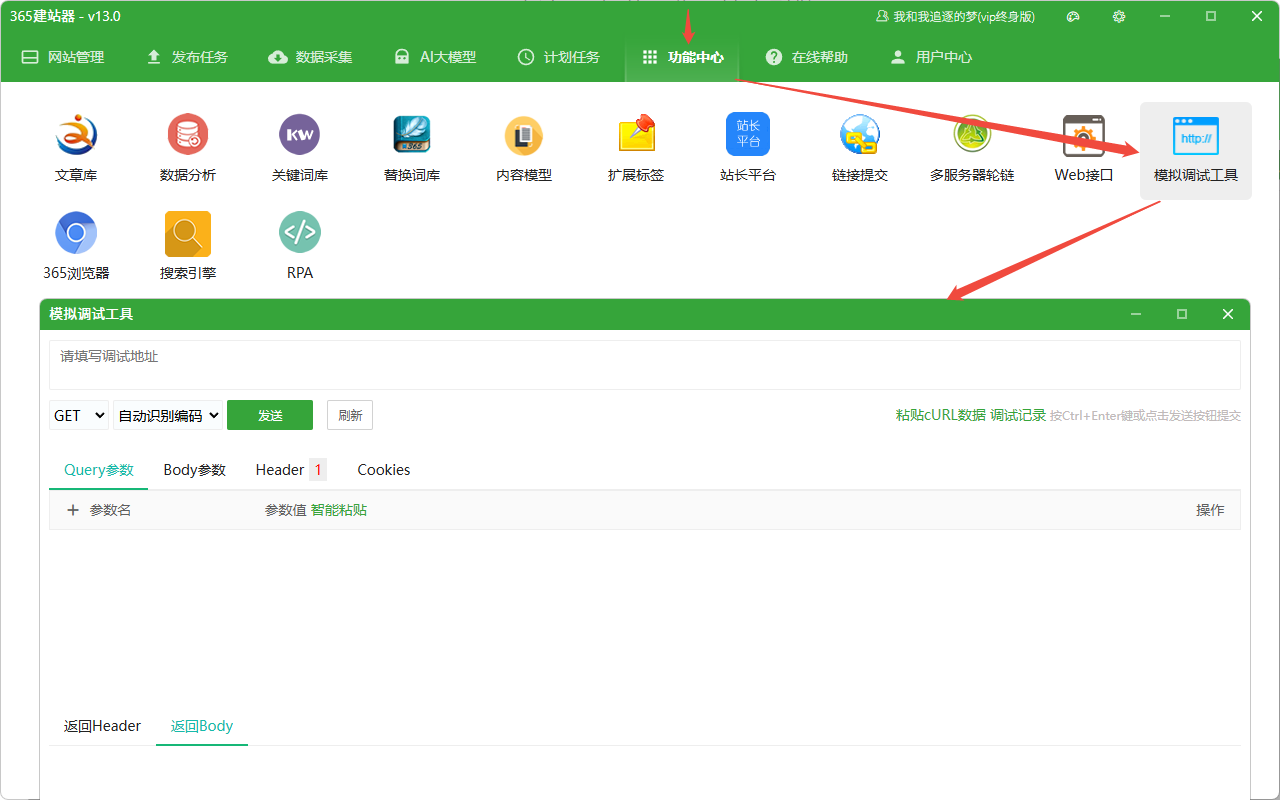Open the RPA icon
The height and width of the screenshot is (800, 1280).
pyautogui.click(x=300, y=246)
